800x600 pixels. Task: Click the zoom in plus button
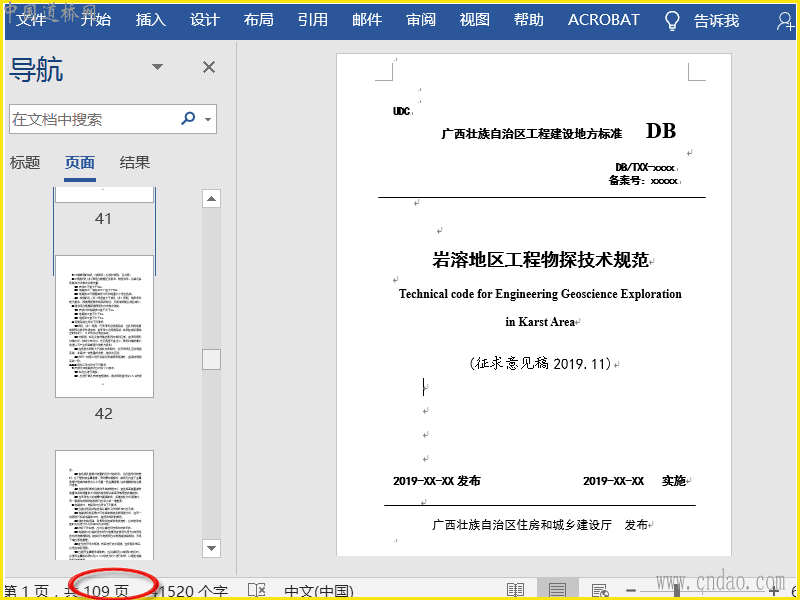click(x=774, y=591)
